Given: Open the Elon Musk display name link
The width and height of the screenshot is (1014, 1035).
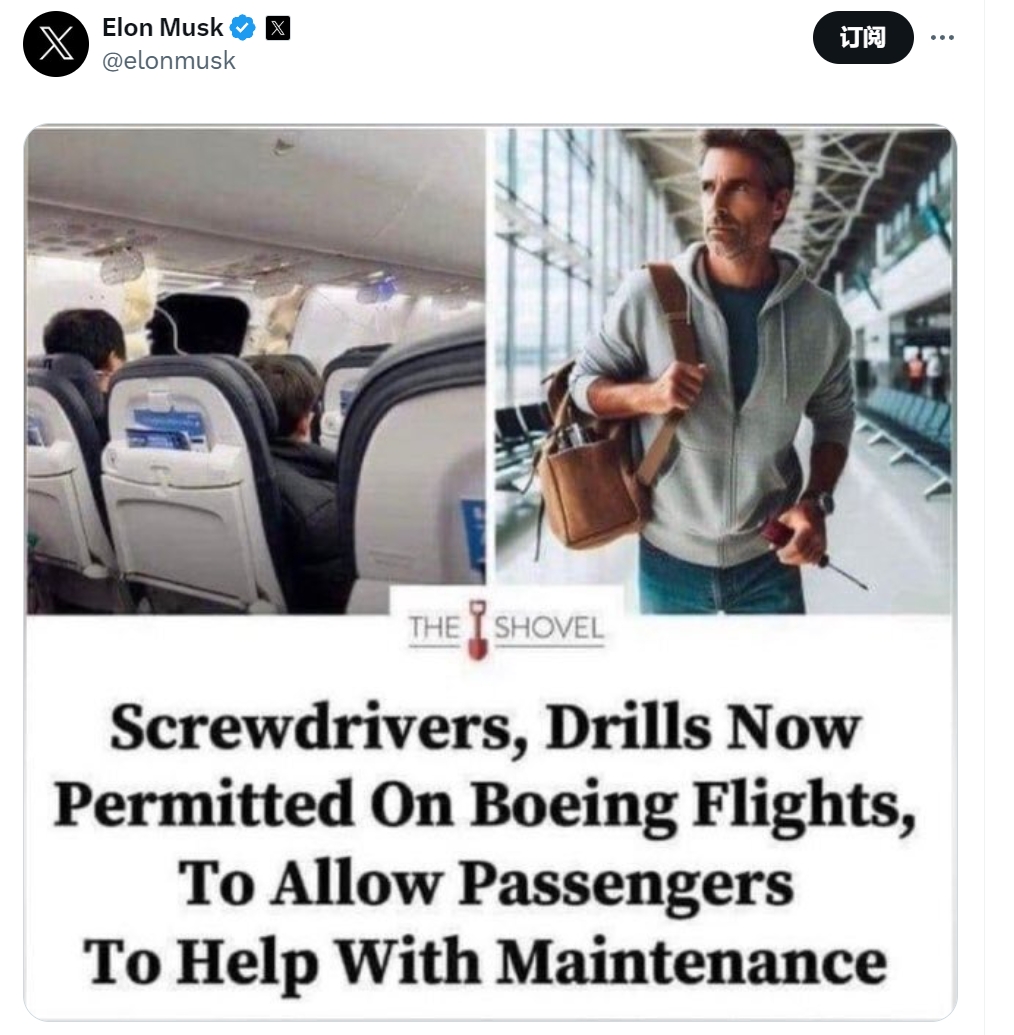Looking at the screenshot, I should point(162,28).
